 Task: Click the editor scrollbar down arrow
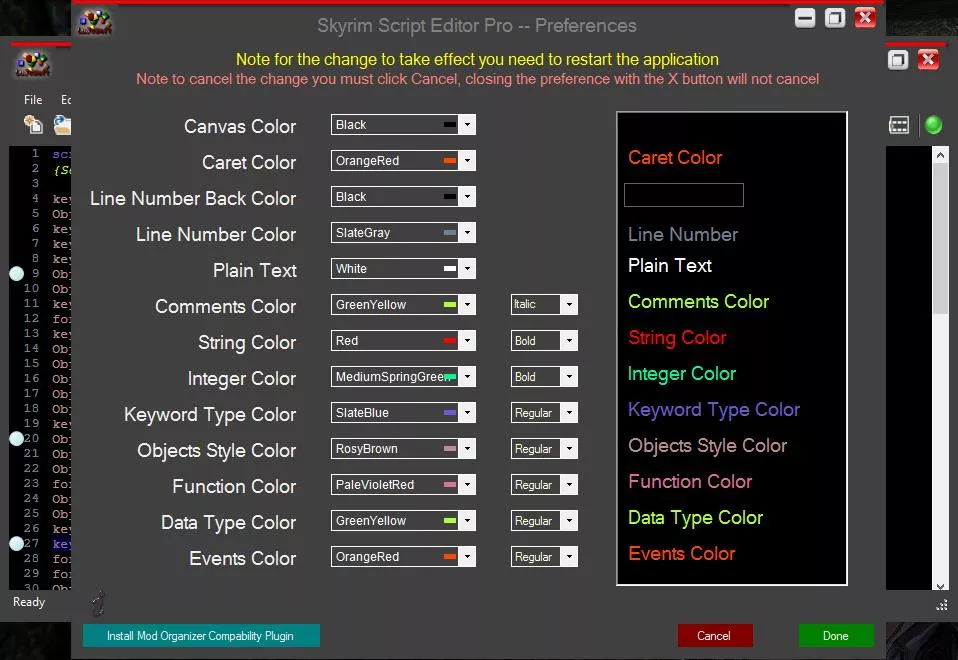click(x=940, y=585)
